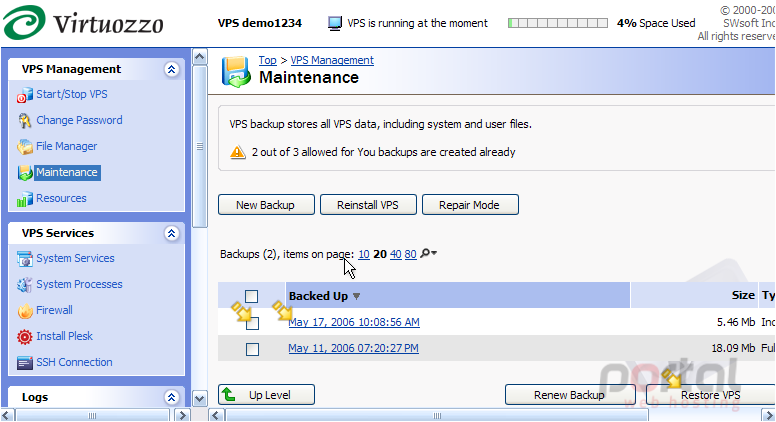Click the sidebar vertical scrollbar down arrow

coord(200,398)
